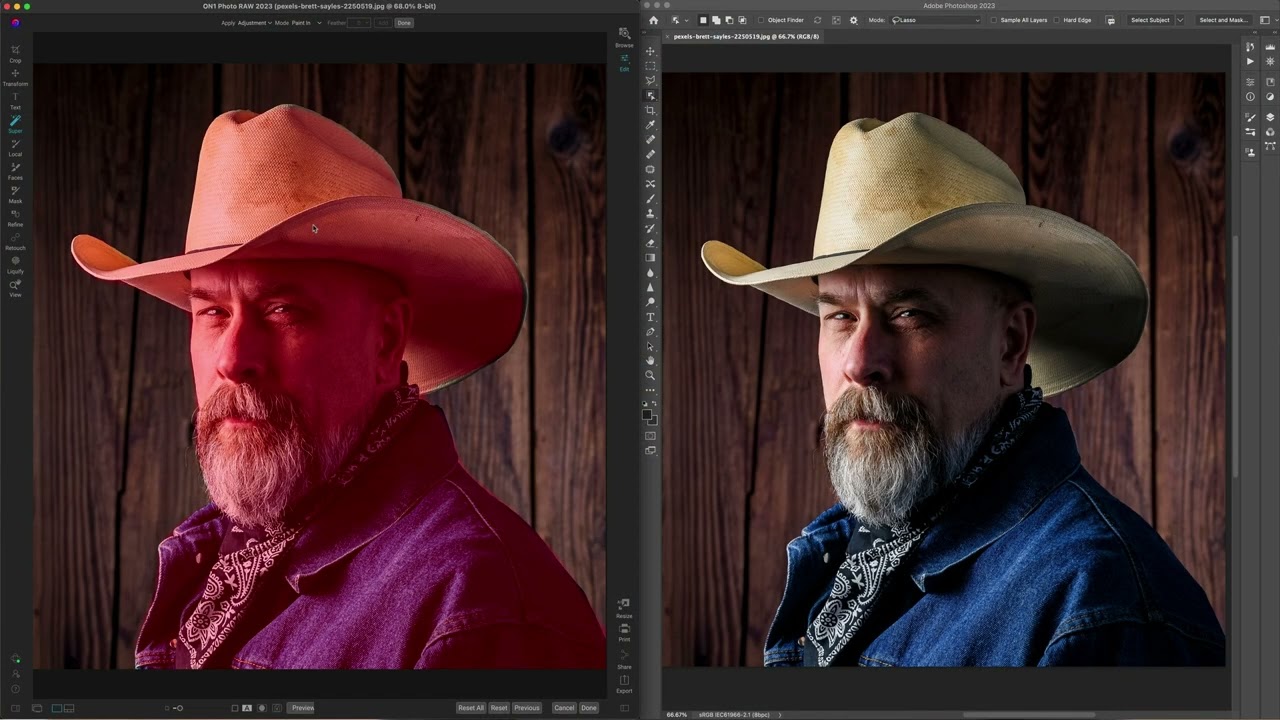
Task: Select the Mask tool in ON1
Action: (x=15, y=194)
